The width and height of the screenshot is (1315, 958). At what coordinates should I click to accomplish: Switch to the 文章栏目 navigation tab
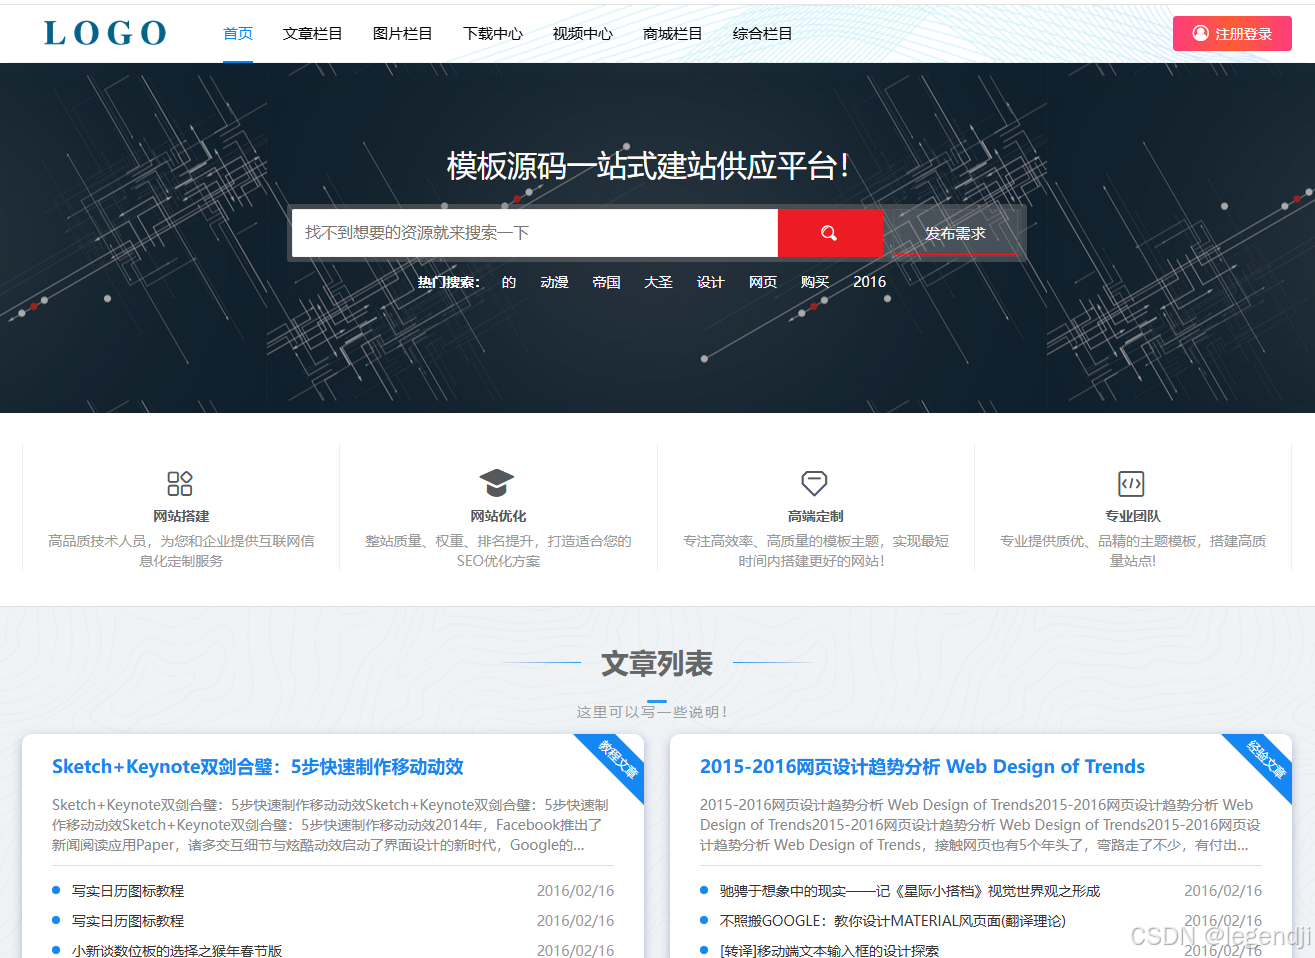(312, 33)
